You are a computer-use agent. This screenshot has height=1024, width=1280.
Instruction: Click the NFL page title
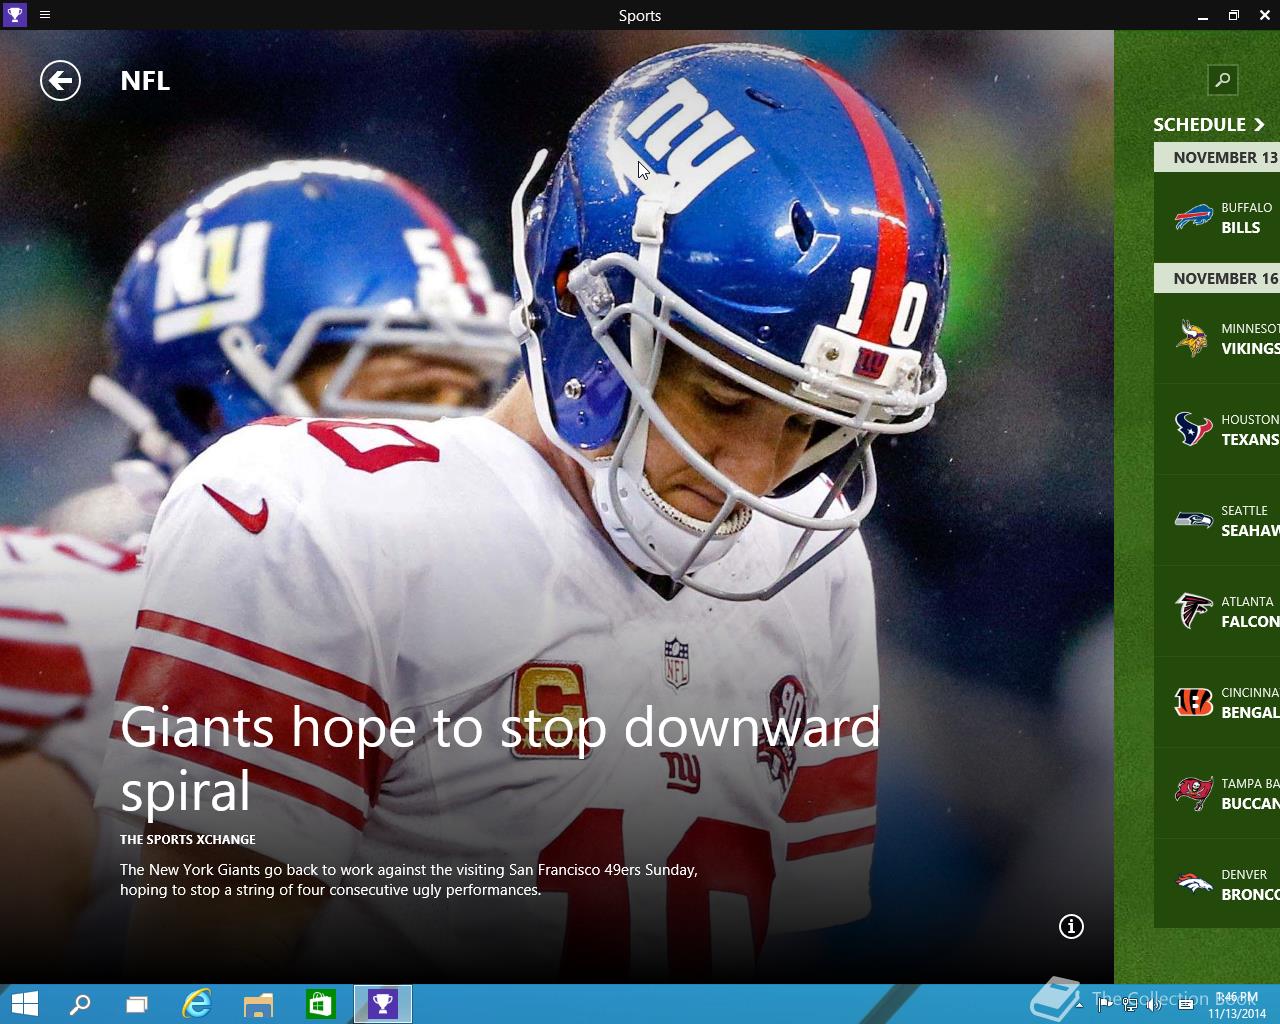145,81
